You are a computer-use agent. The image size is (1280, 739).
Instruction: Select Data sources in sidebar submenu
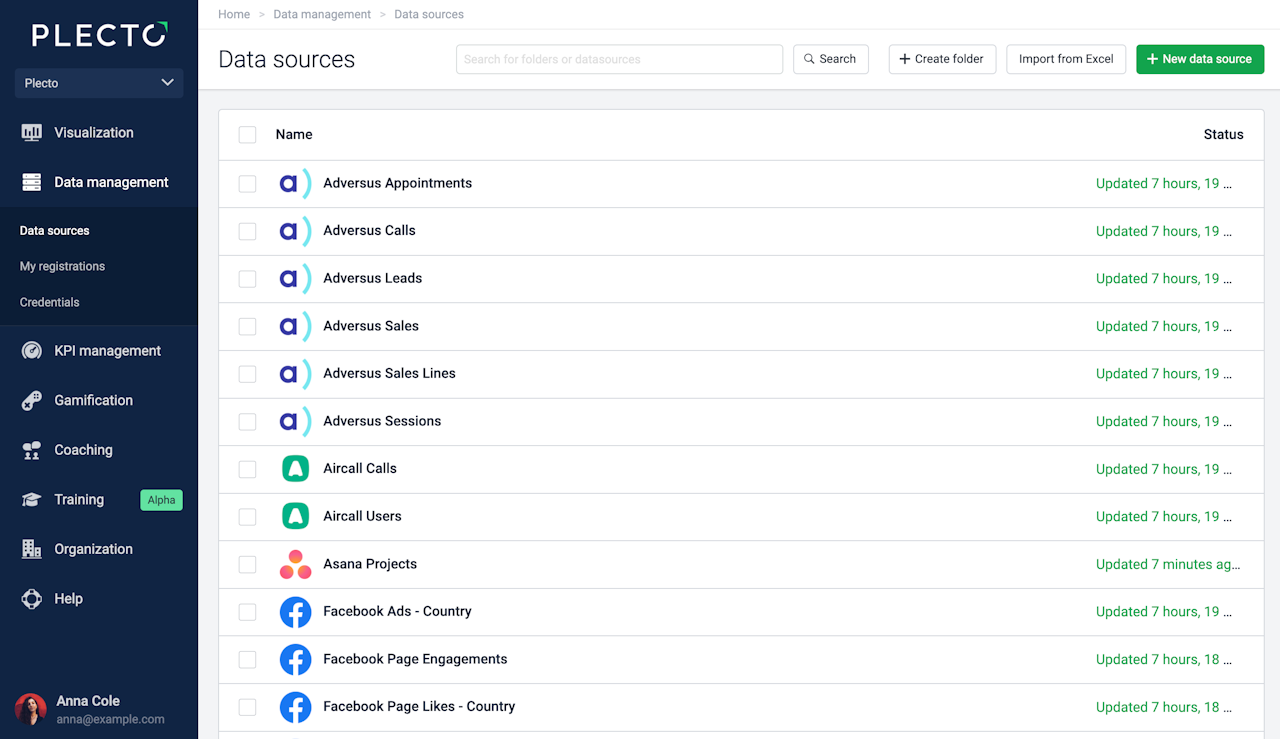[x=55, y=231]
